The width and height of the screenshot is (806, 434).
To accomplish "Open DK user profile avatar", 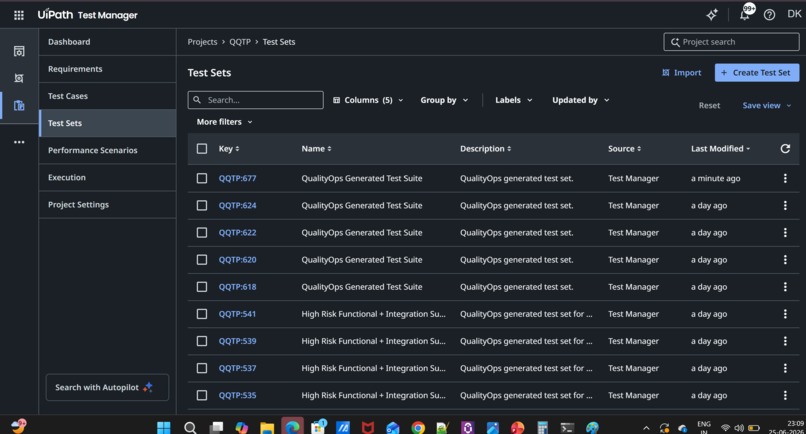I will [794, 14].
